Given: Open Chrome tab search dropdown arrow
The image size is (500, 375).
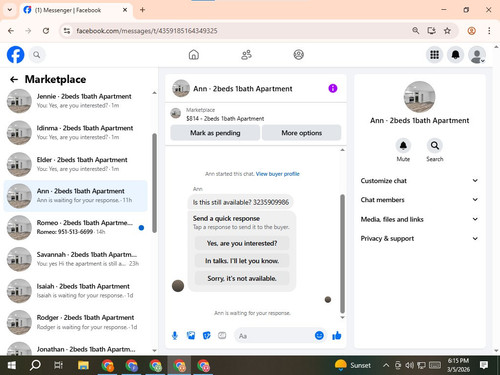Looking at the screenshot, I should [x=10, y=10].
